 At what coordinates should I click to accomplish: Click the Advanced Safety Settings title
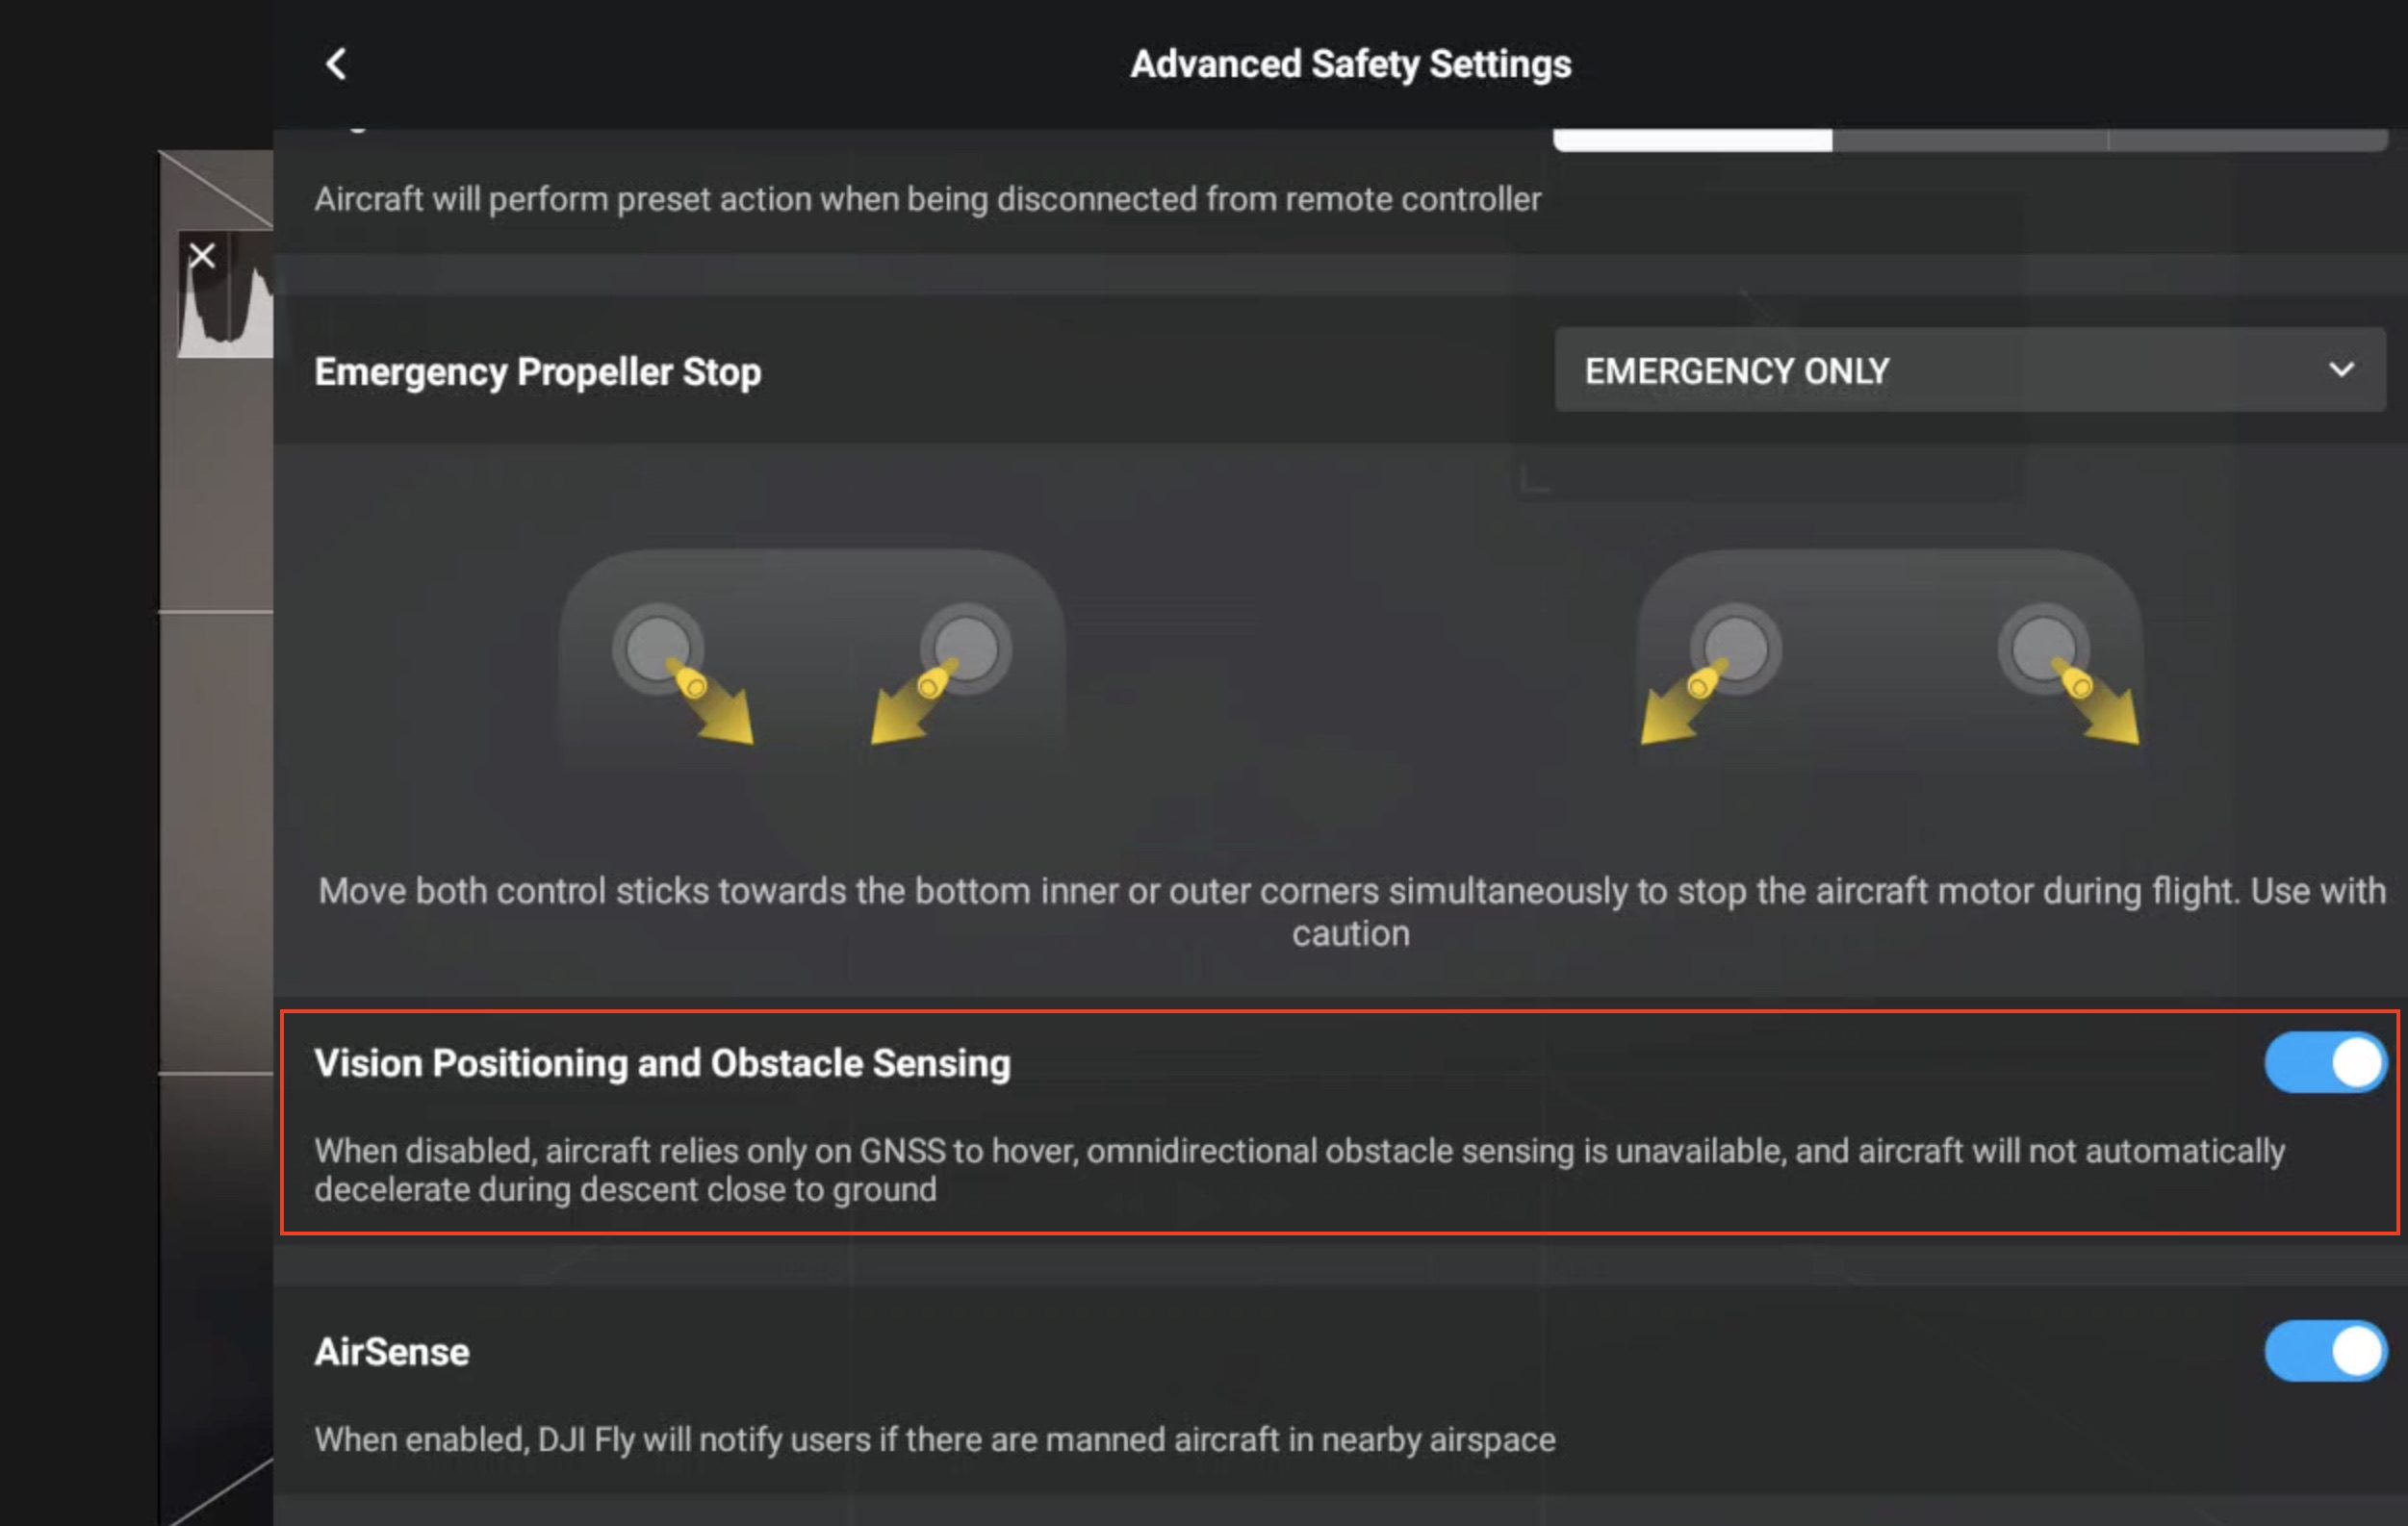click(x=1350, y=65)
